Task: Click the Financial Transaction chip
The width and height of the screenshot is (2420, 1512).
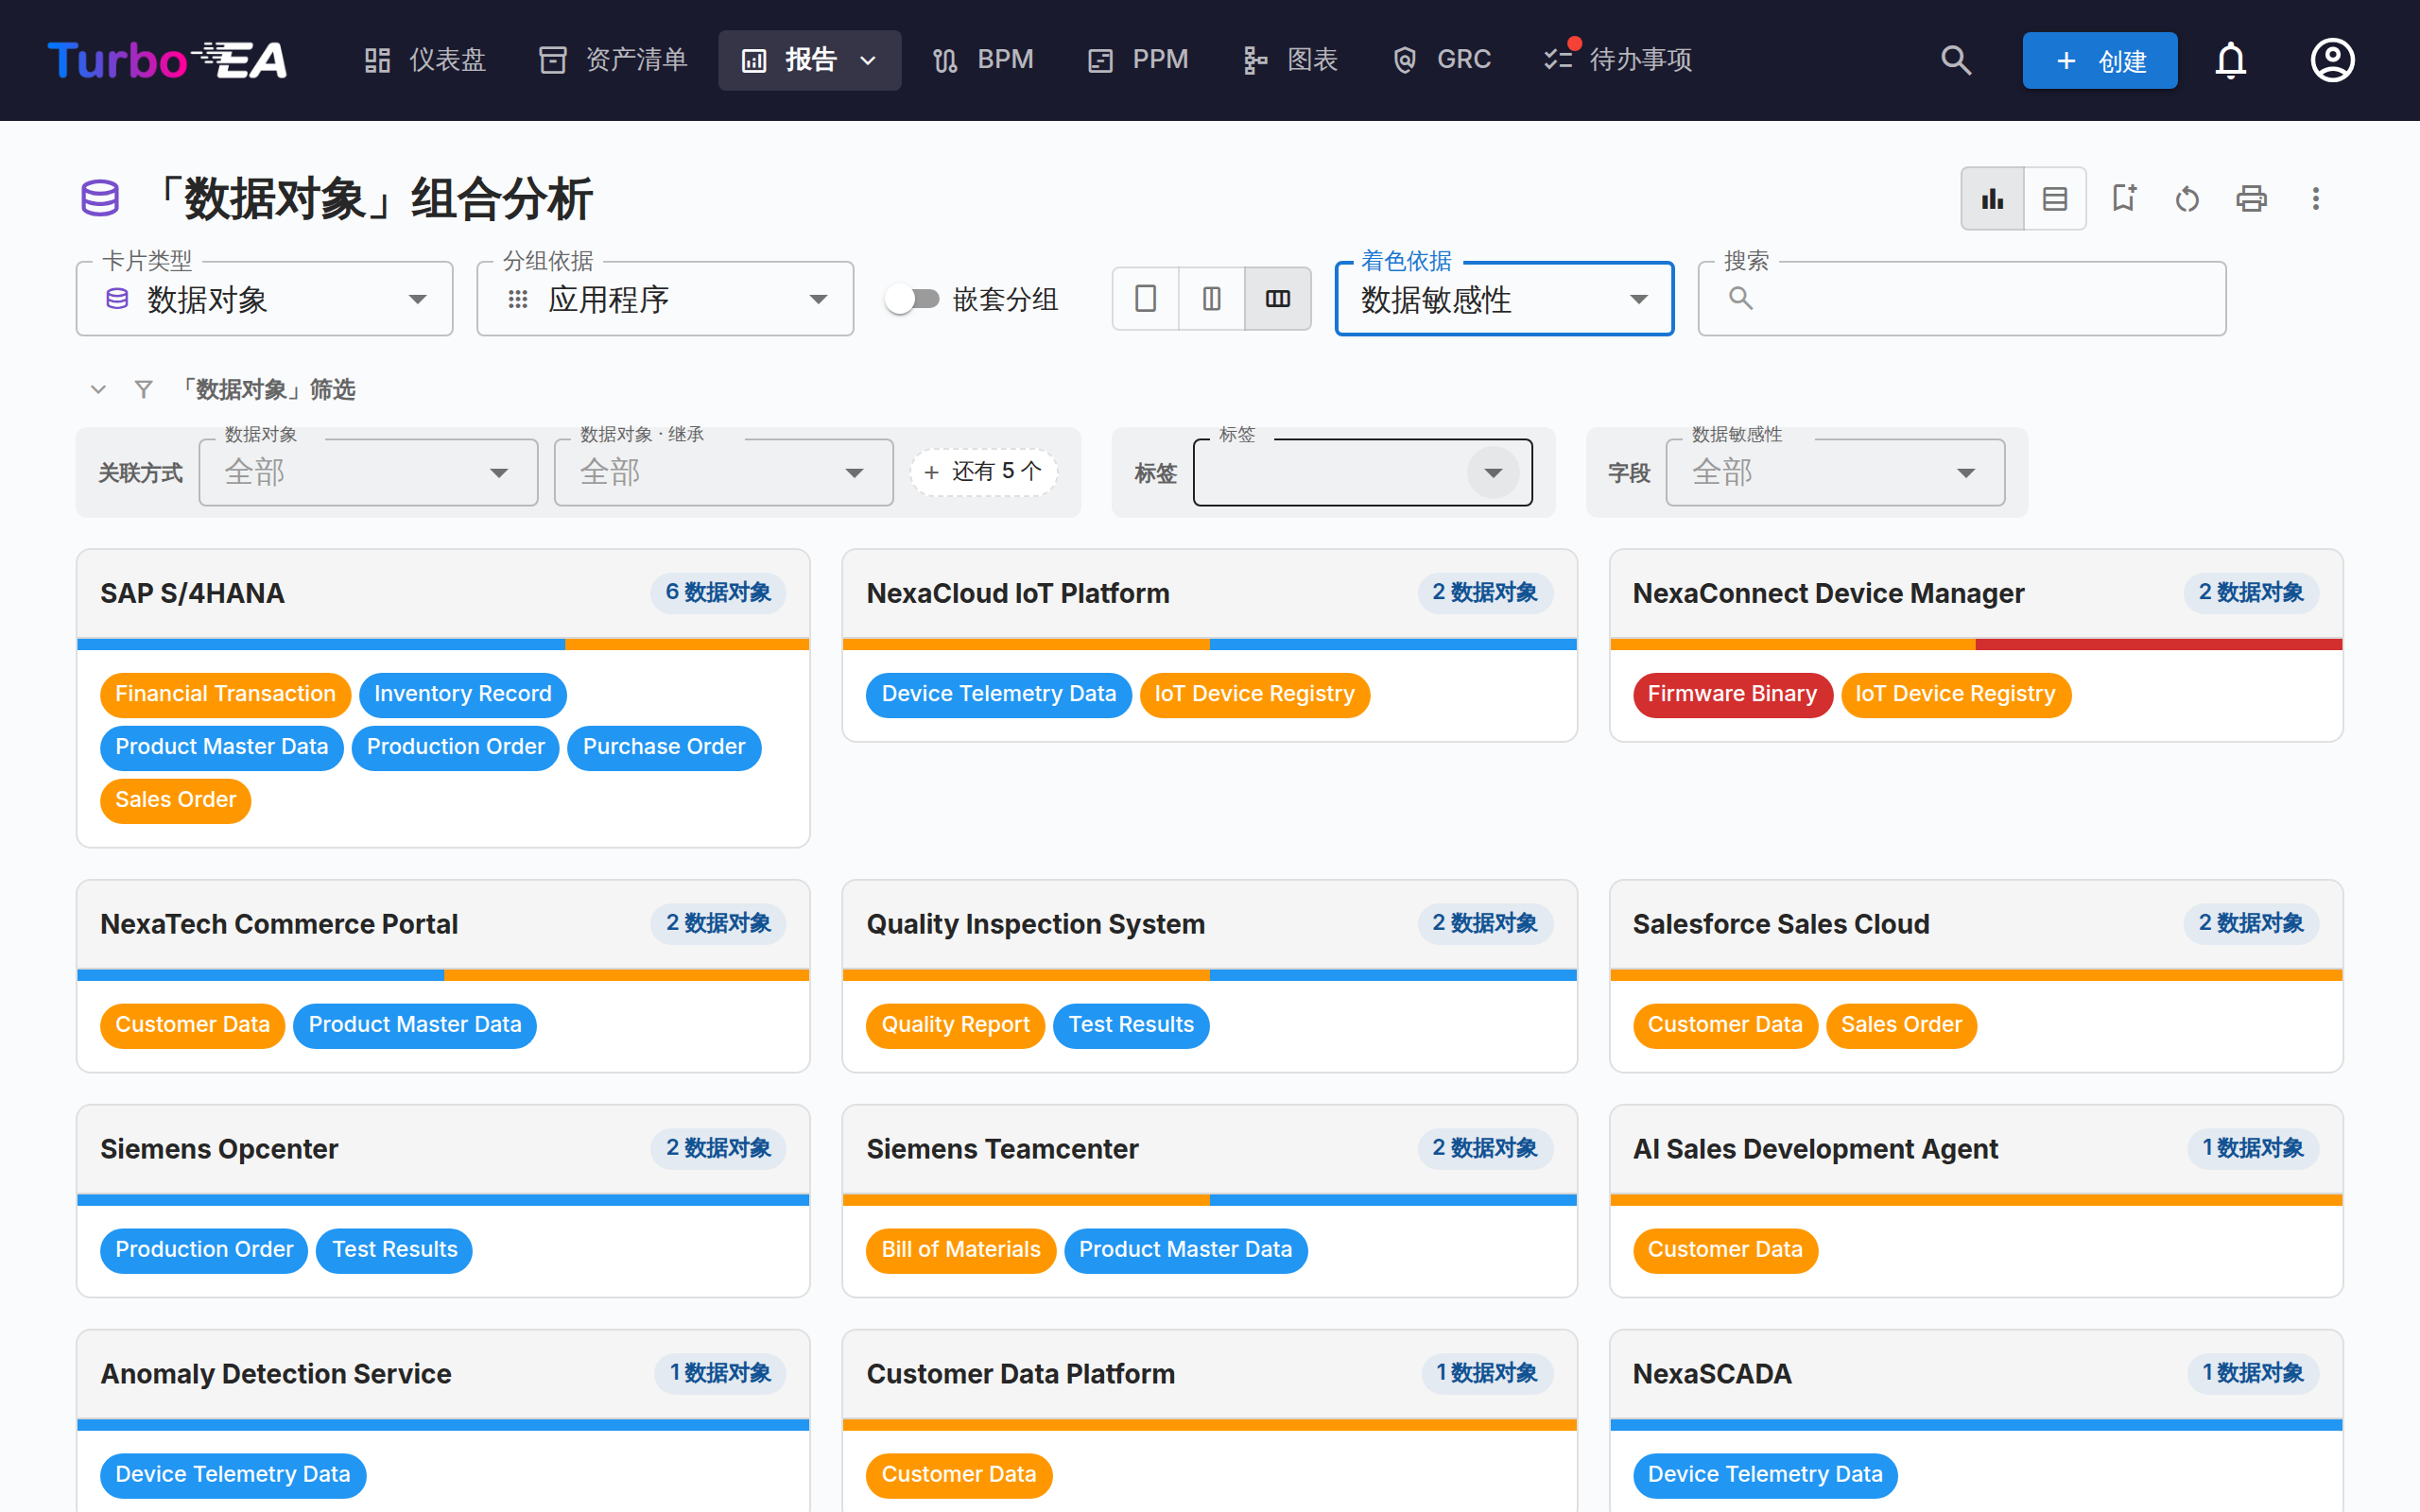Action: pos(225,694)
